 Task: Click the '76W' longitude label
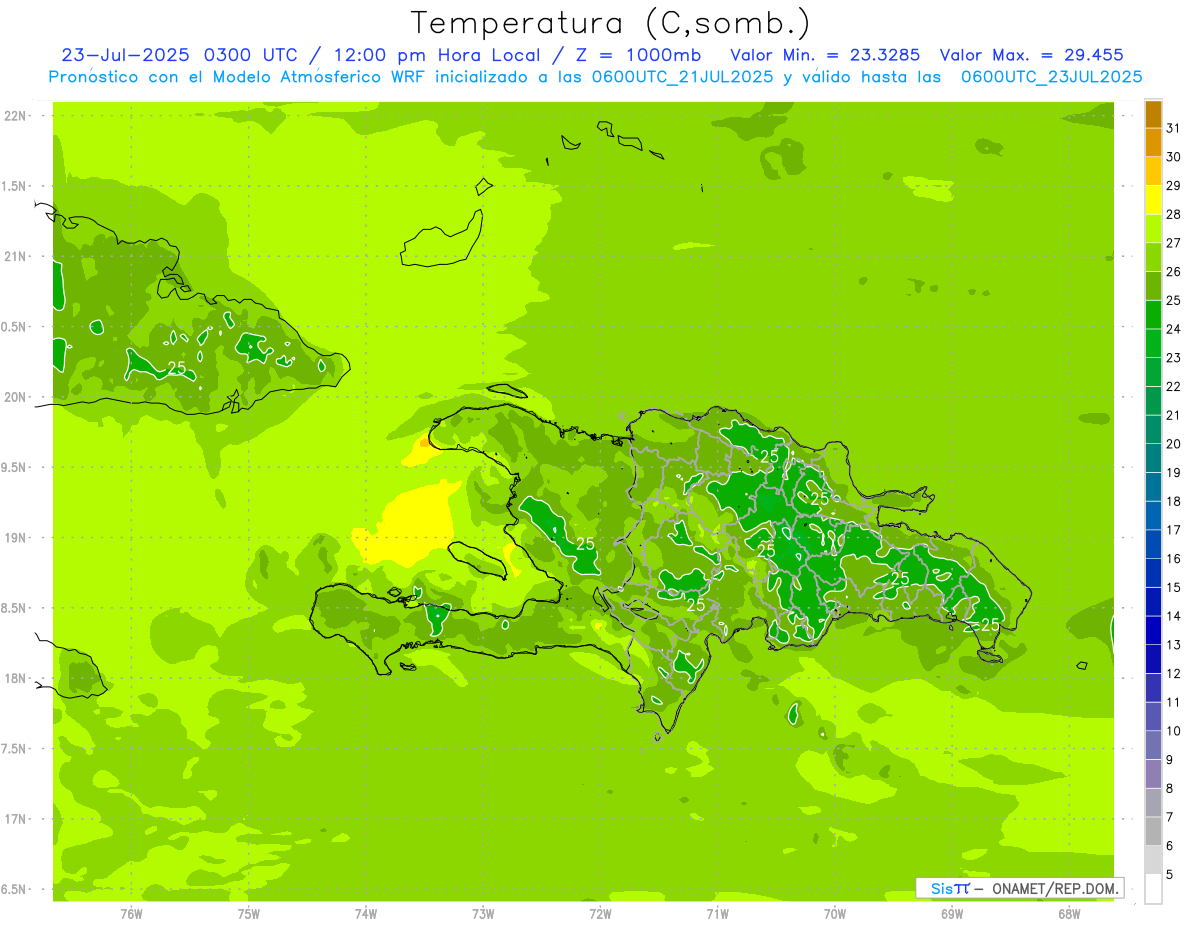click(131, 914)
